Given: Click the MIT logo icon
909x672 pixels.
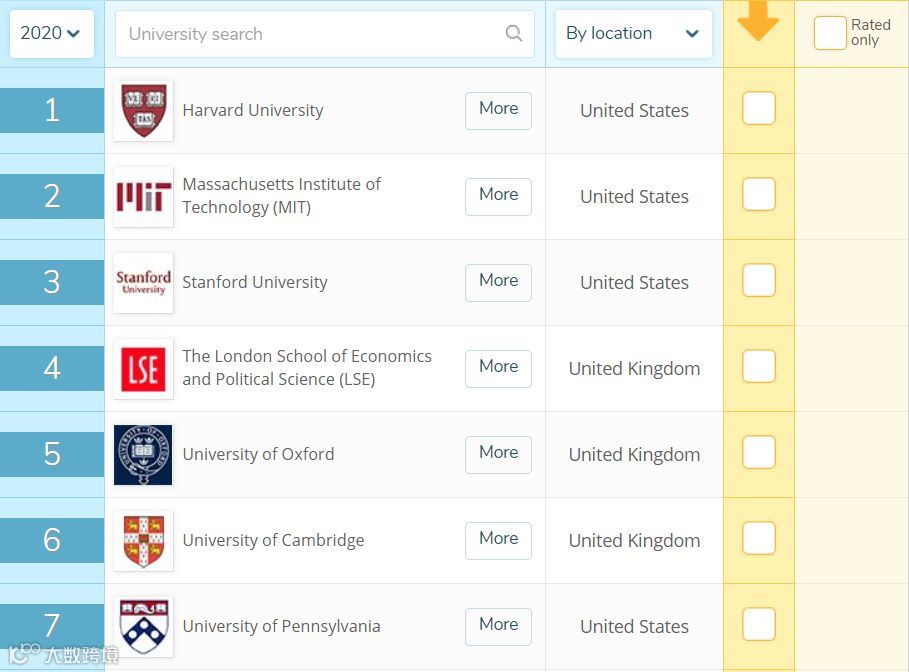Looking at the screenshot, I should coord(143,196).
